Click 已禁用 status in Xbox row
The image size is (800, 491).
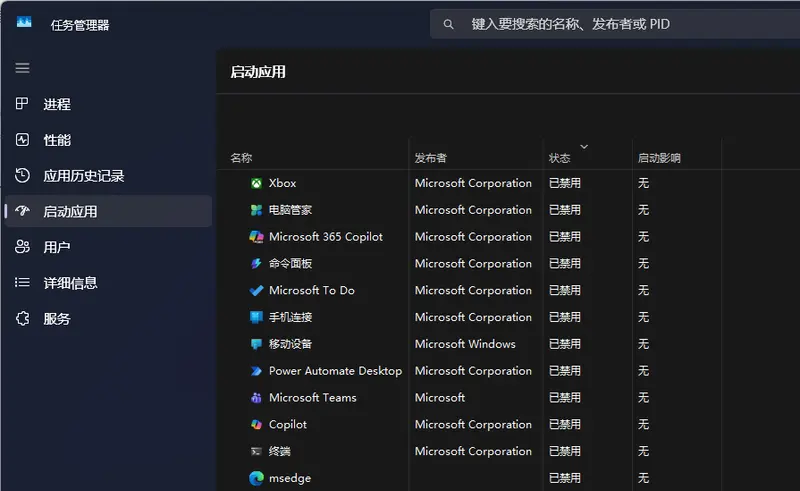pyautogui.click(x=564, y=183)
